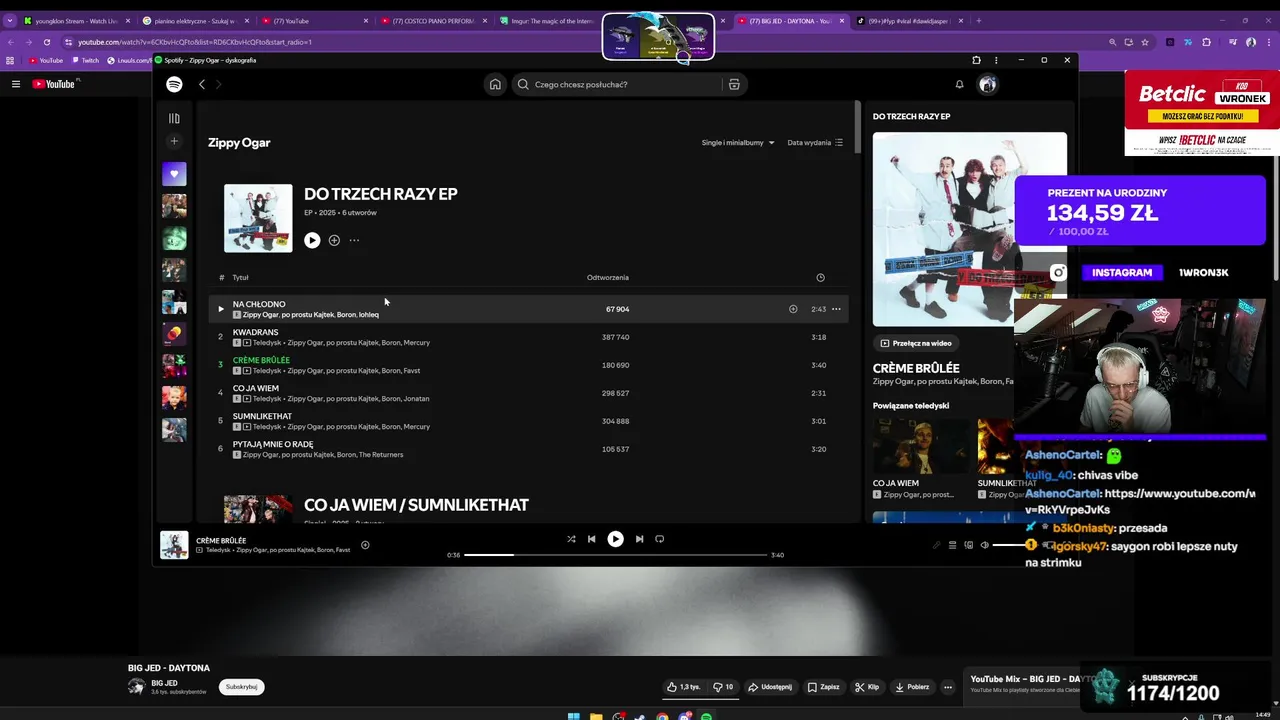Open the Spotify profile avatar
This screenshot has width=1280, height=720.
pyautogui.click(x=987, y=85)
